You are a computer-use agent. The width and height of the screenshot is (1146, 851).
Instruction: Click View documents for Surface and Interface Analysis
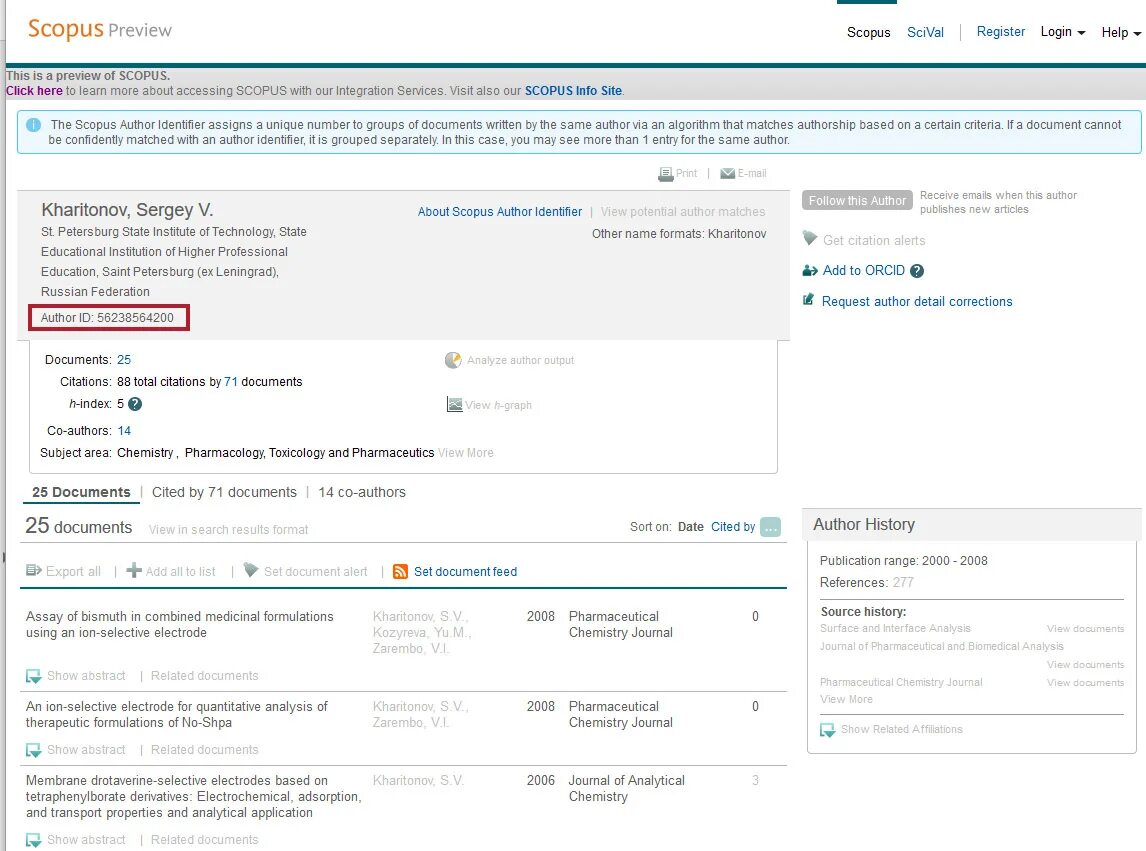click(1085, 629)
